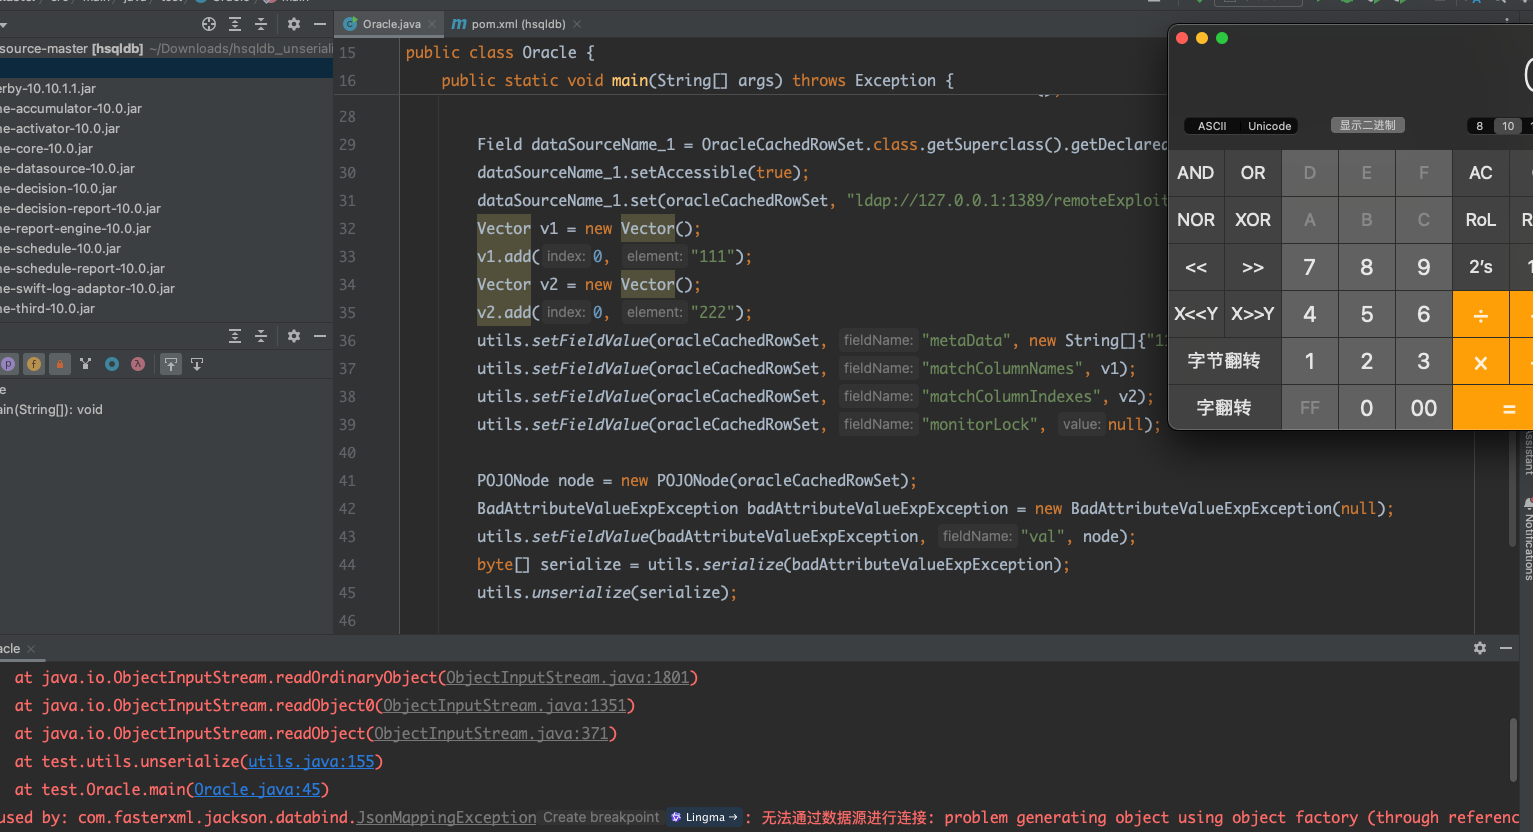Select ASCII mode in calculator
Screen dimensions: 1533x832
tap(1212, 126)
